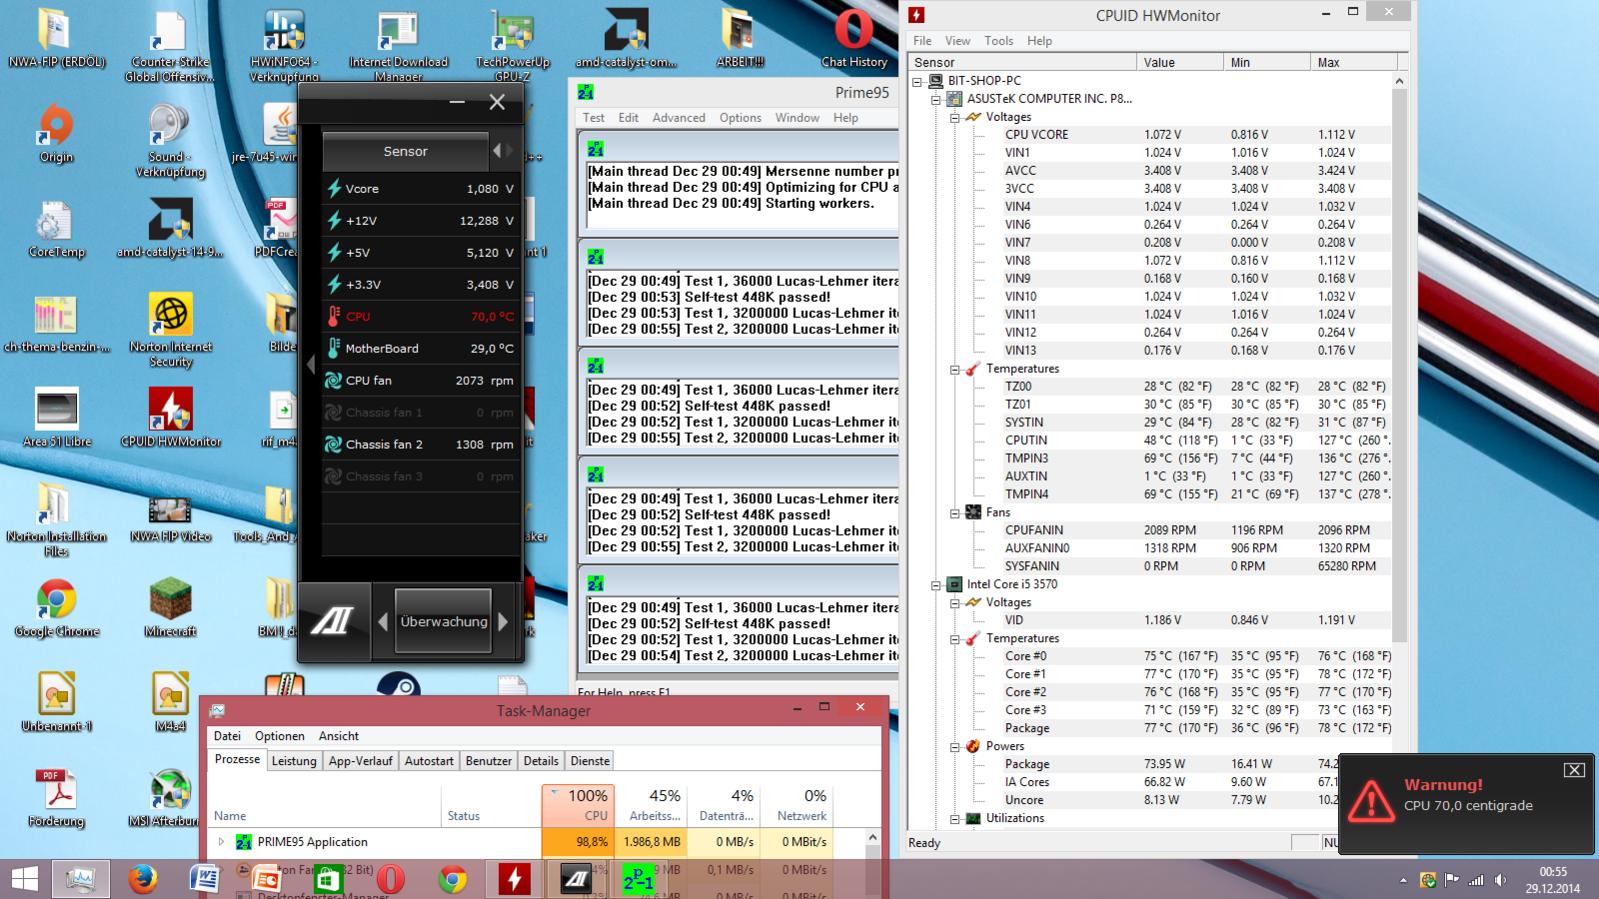The height and width of the screenshot is (899, 1599).
Task: Collapse the Utilizations node in HWMonitor
Action: (x=954, y=819)
